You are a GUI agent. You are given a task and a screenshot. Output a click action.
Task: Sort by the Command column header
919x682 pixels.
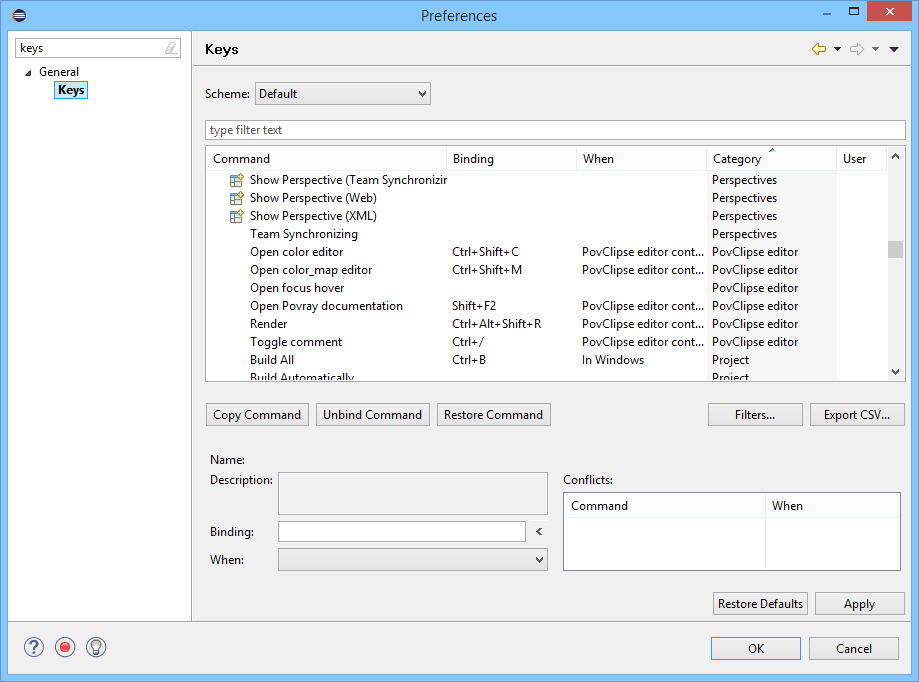coord(326,159)
